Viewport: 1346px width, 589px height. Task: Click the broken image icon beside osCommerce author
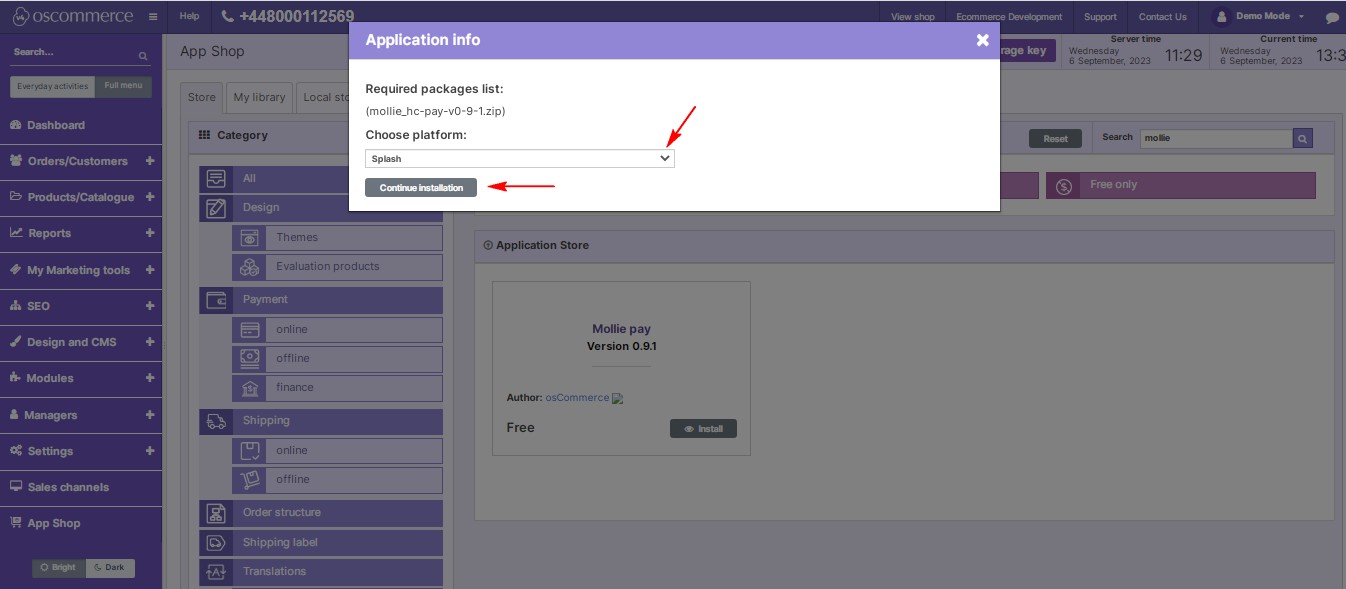click(x=618, y=398)
